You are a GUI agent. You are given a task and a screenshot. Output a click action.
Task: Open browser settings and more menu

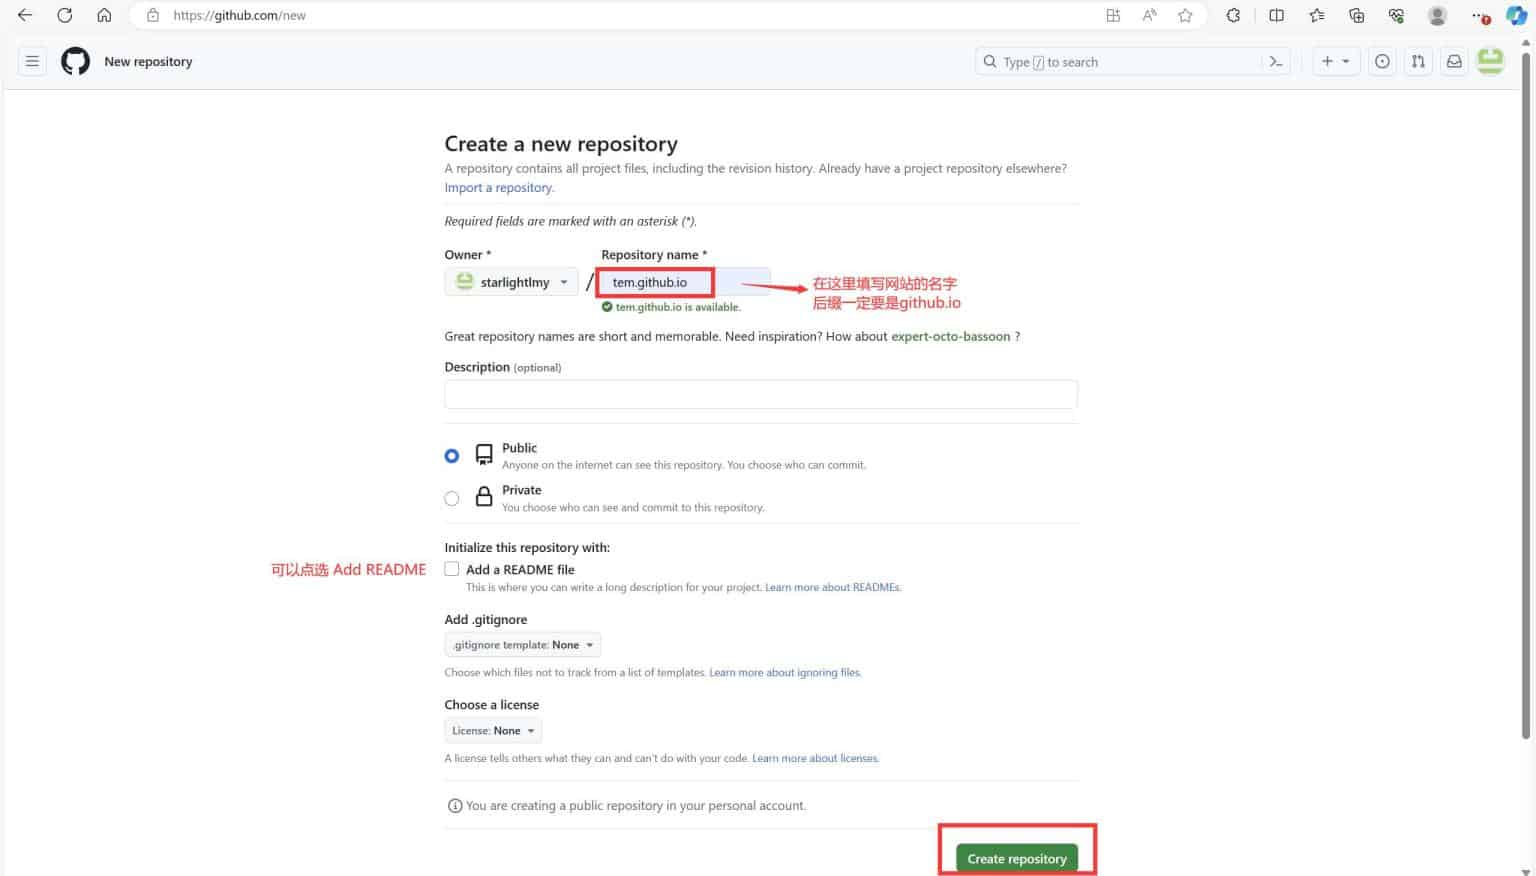pyautogui.click(x=1480, y=15)
